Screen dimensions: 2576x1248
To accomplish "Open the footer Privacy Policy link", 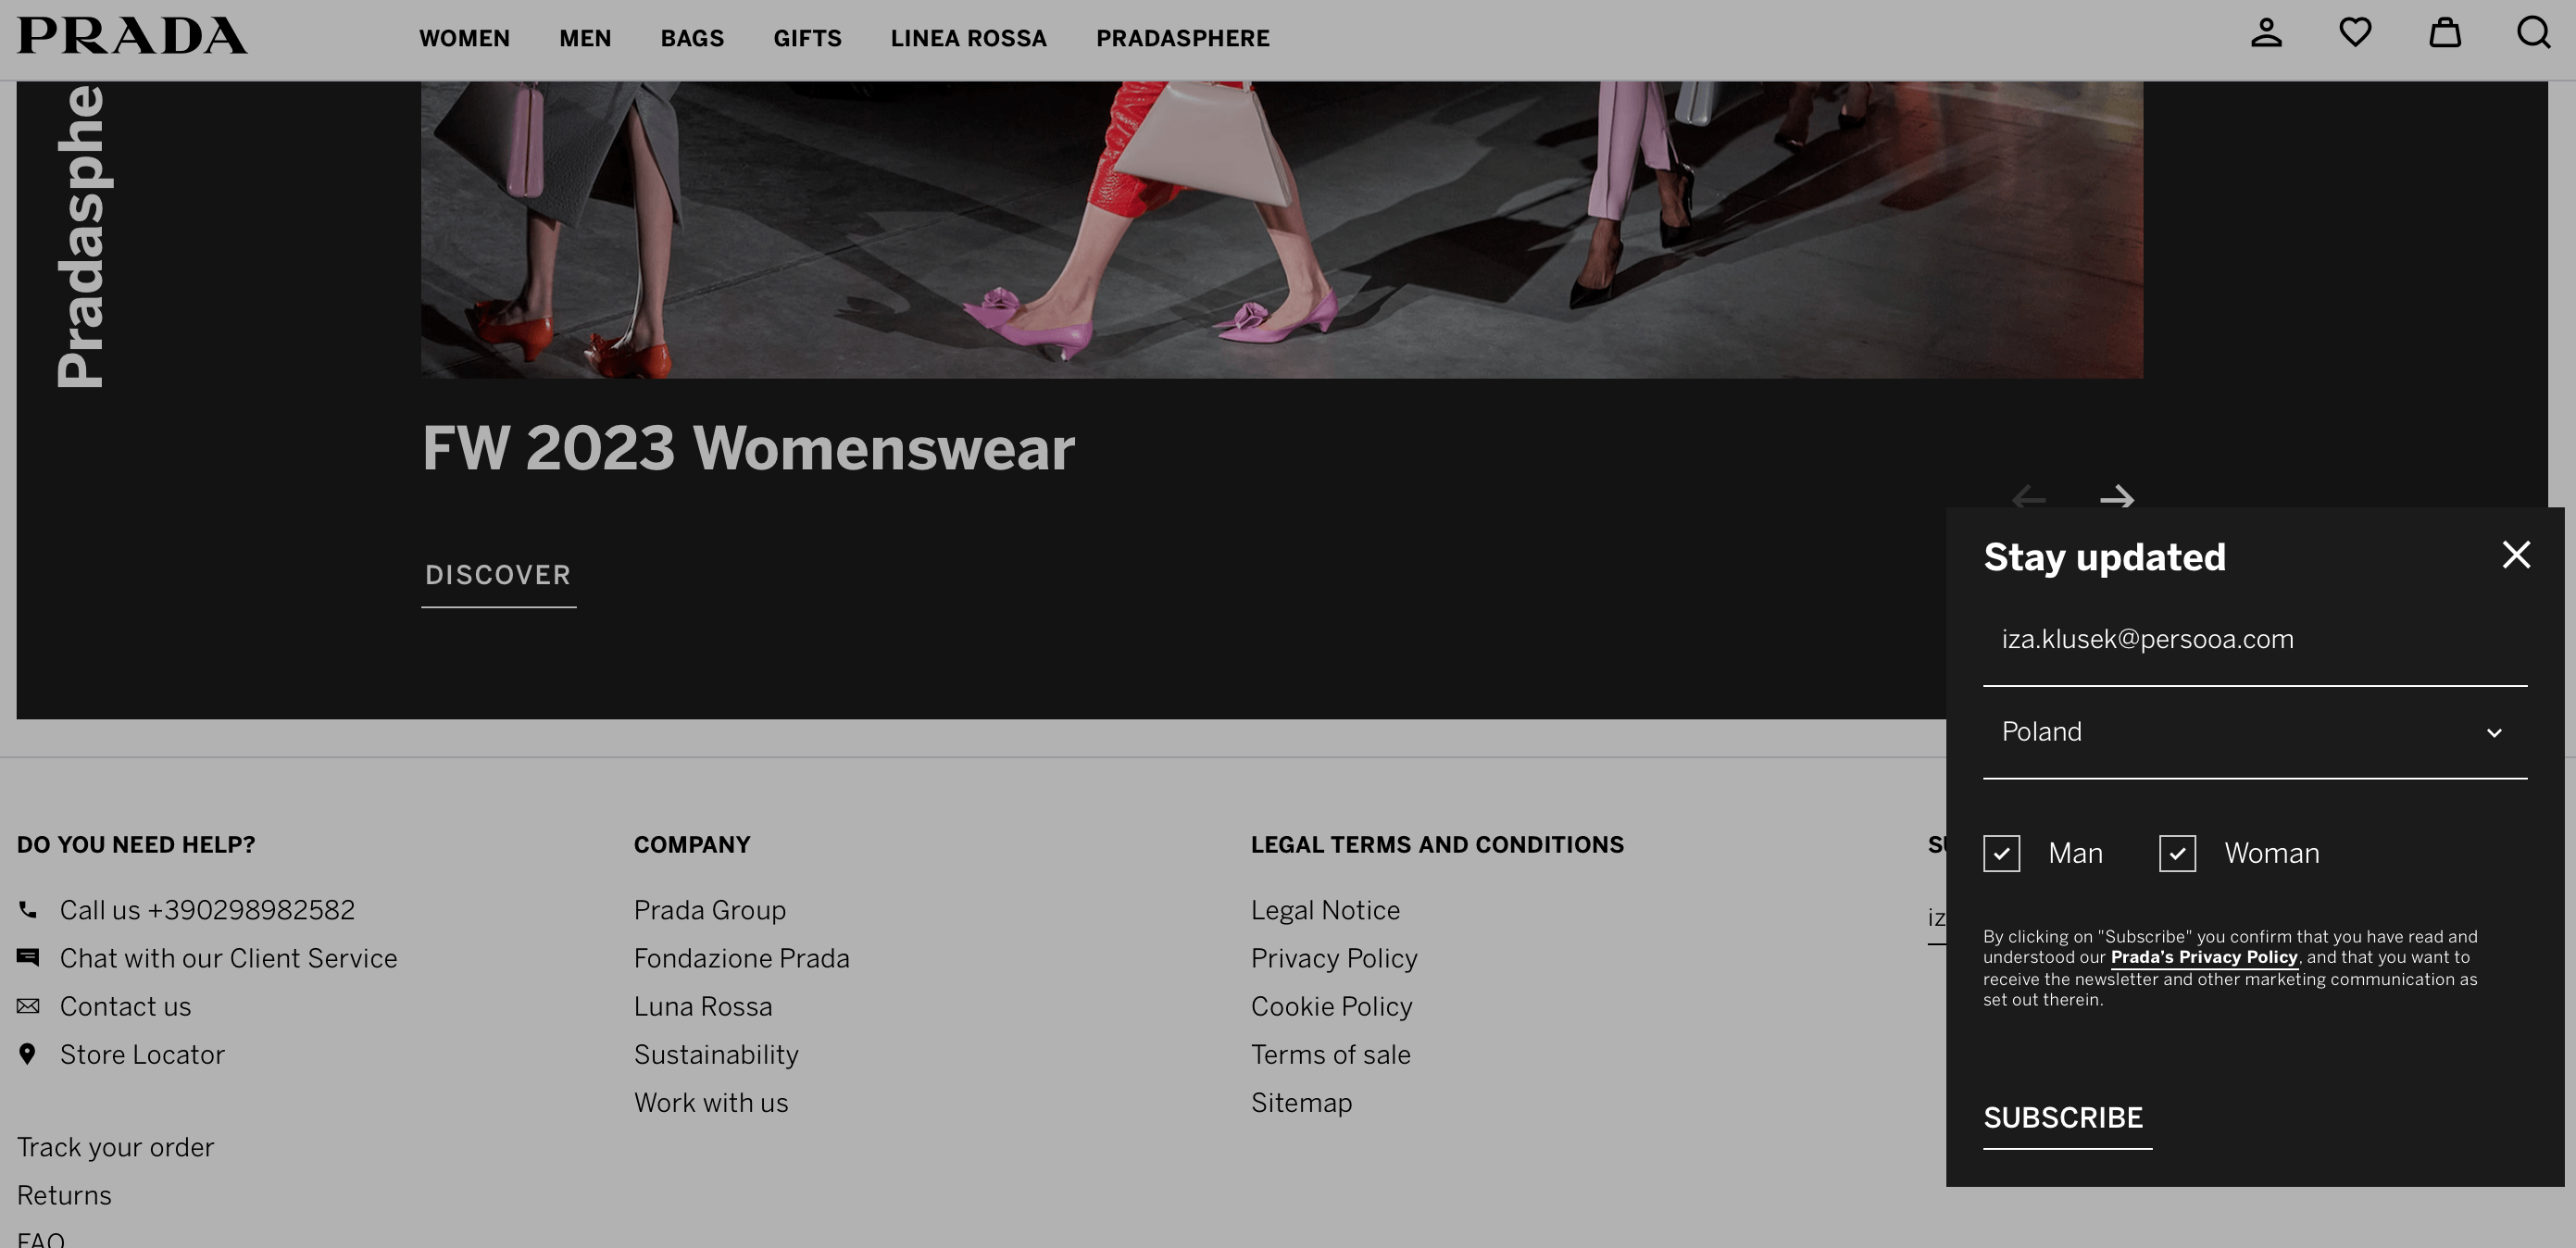I will pyautogui.click(x=1334, y=957).
